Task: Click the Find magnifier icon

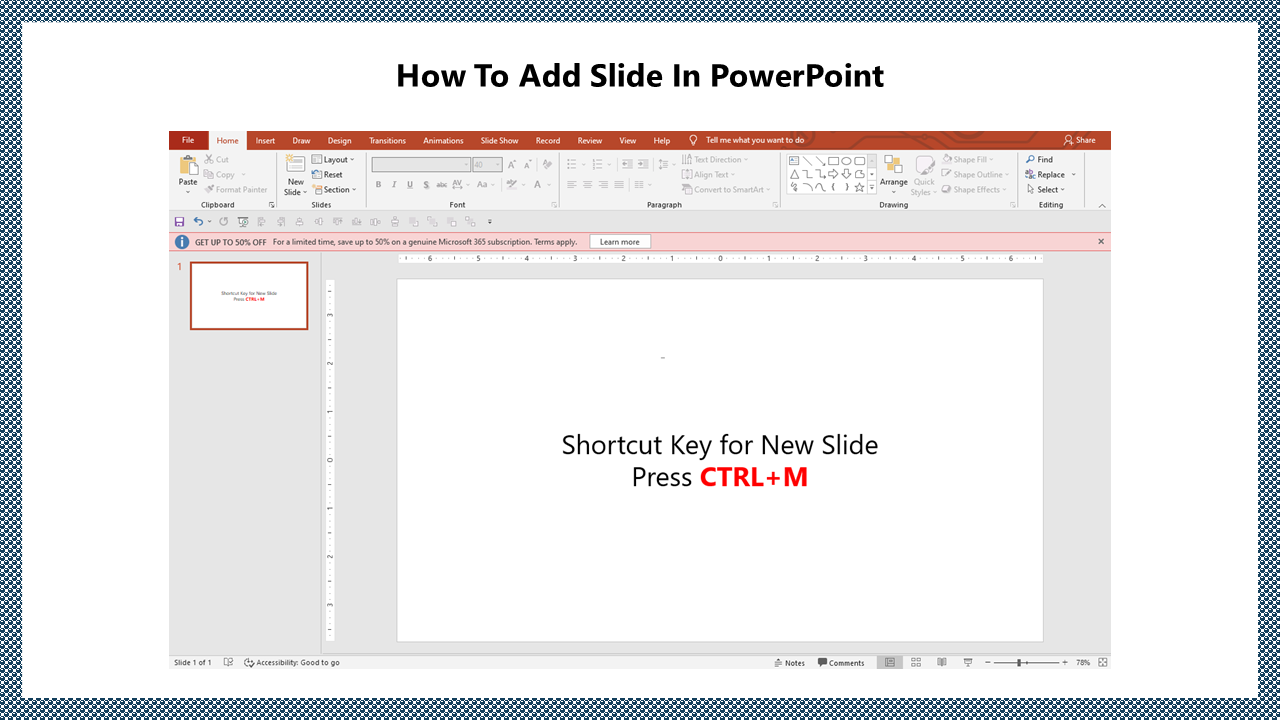Action: 1031,159
